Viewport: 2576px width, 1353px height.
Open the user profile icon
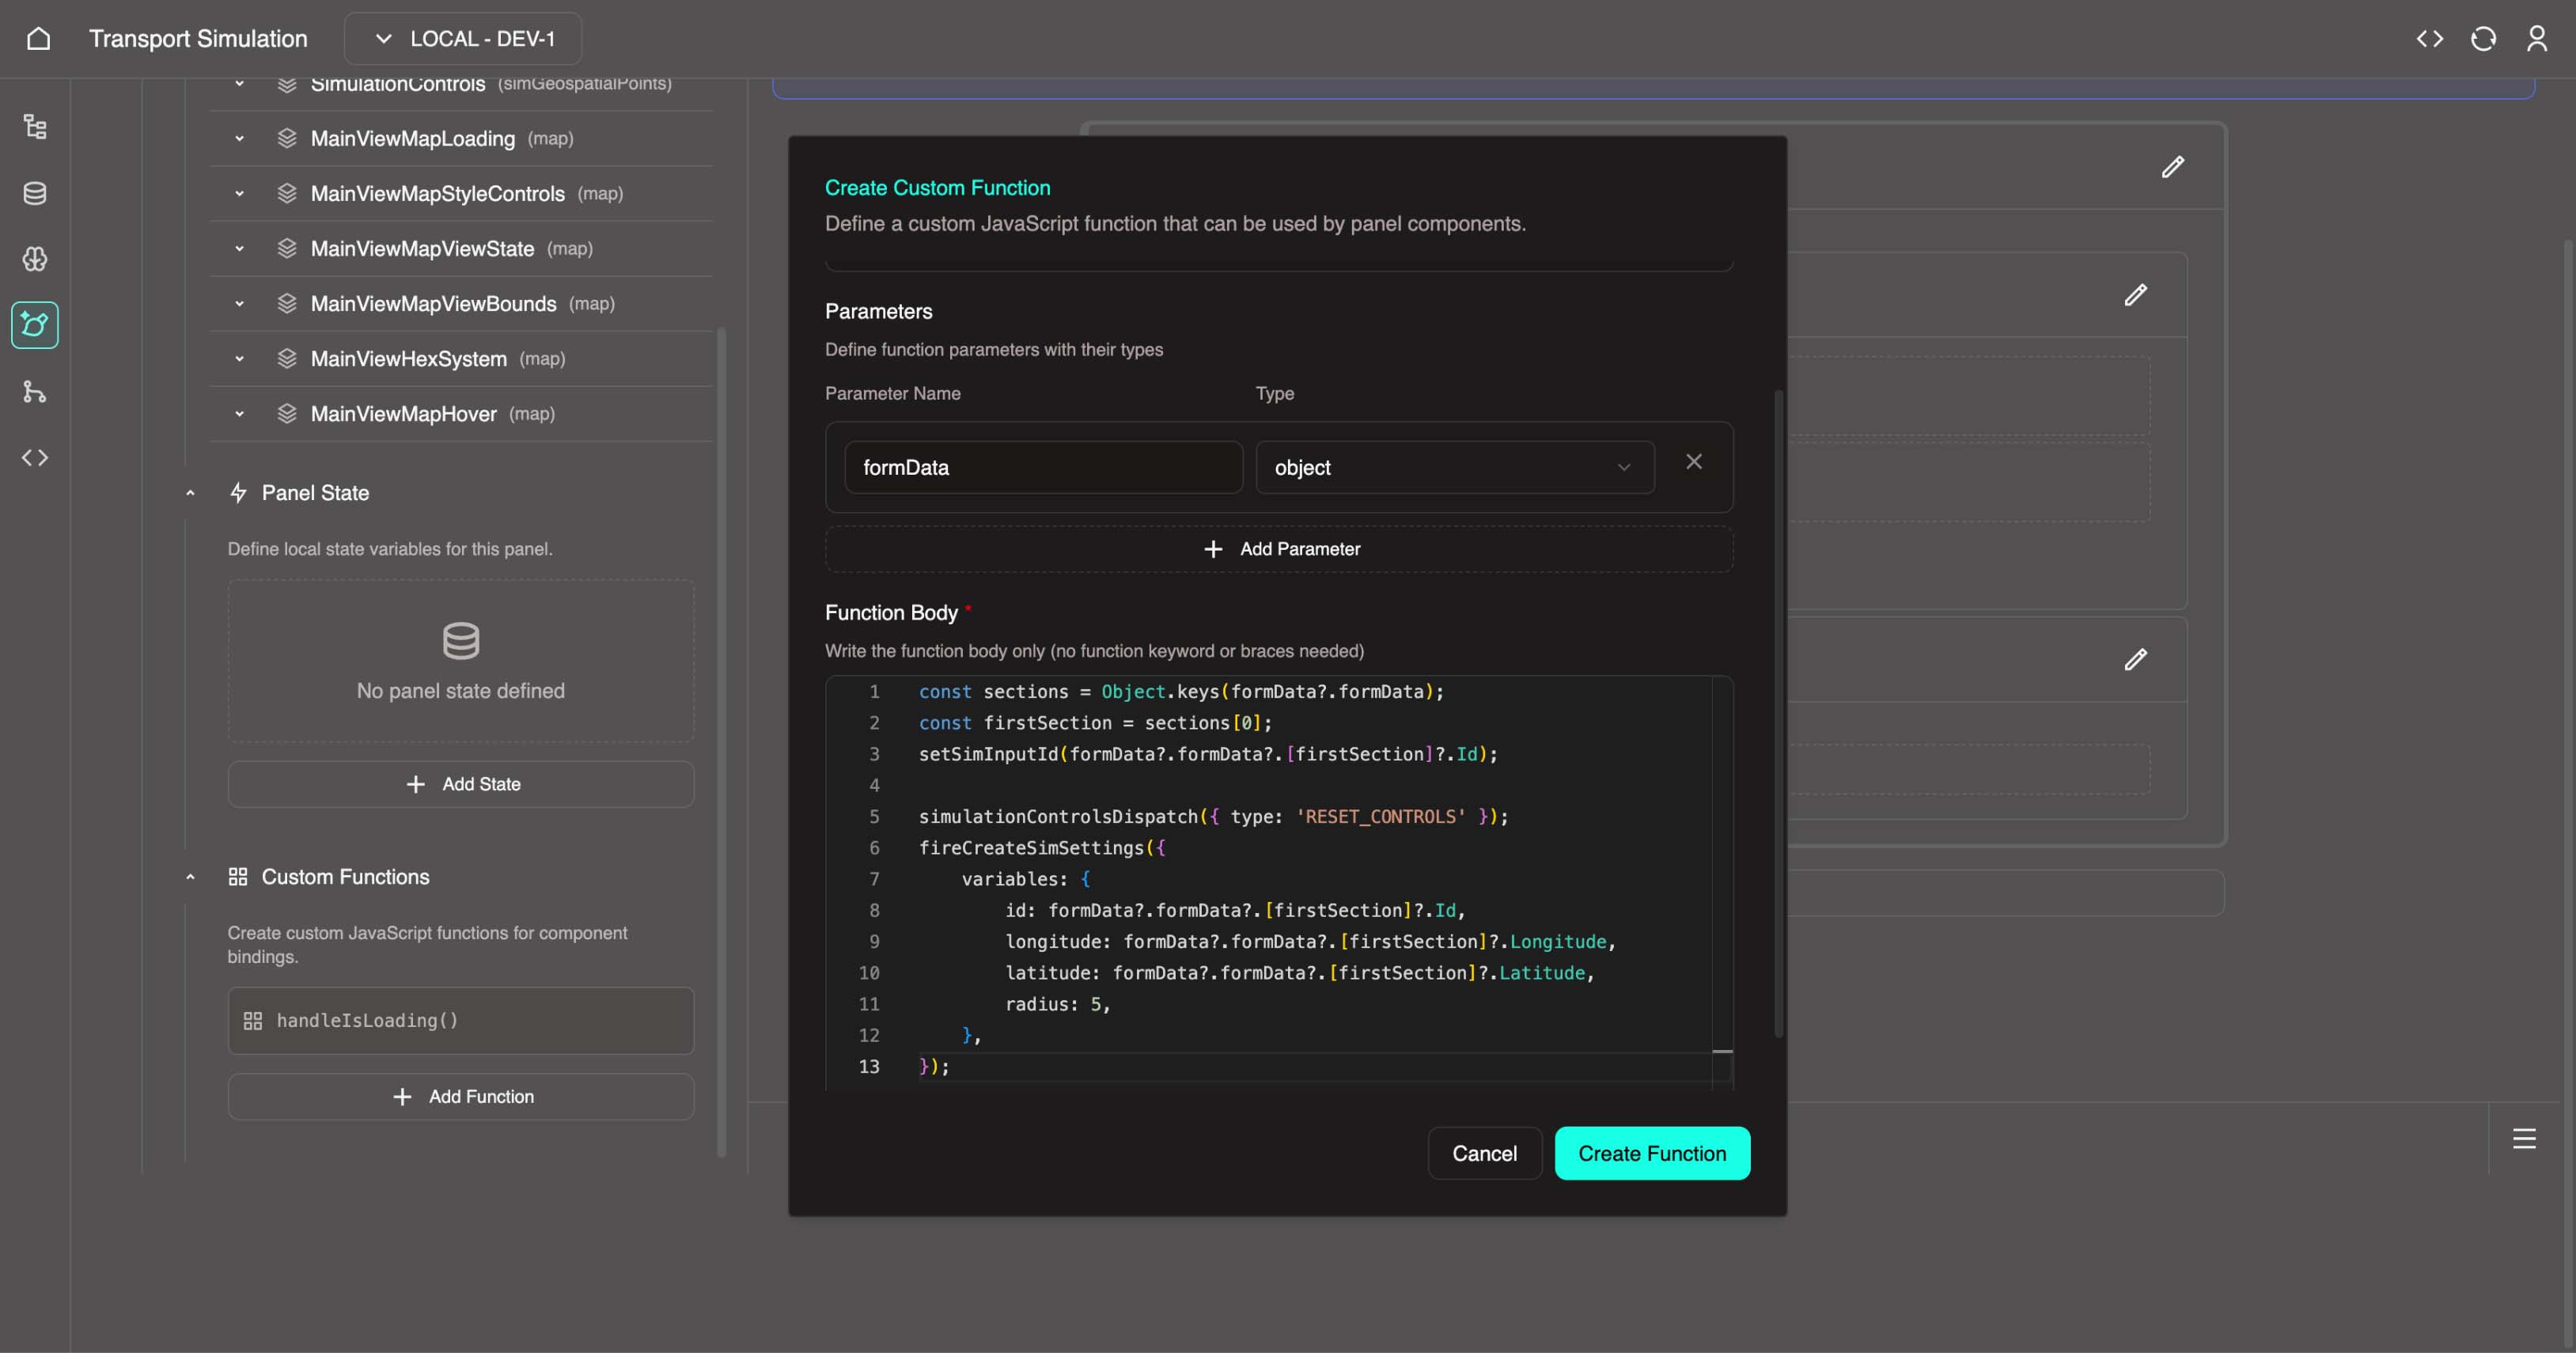click(x=2537, y=38)
